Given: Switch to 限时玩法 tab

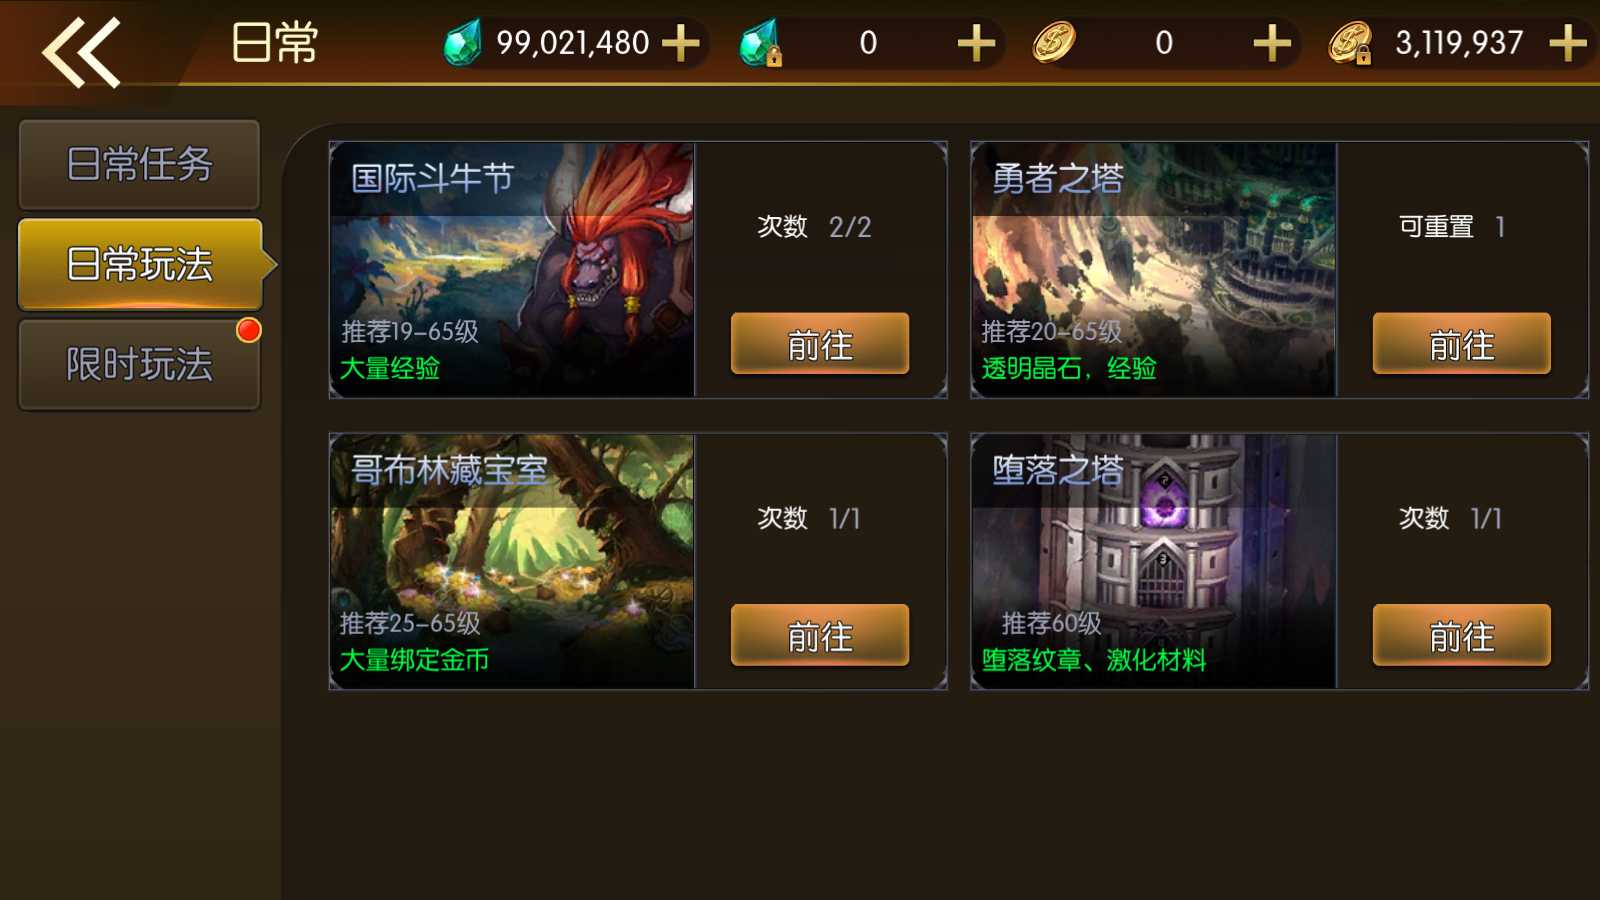Looking at the screenshot, I should pos(139,364).
